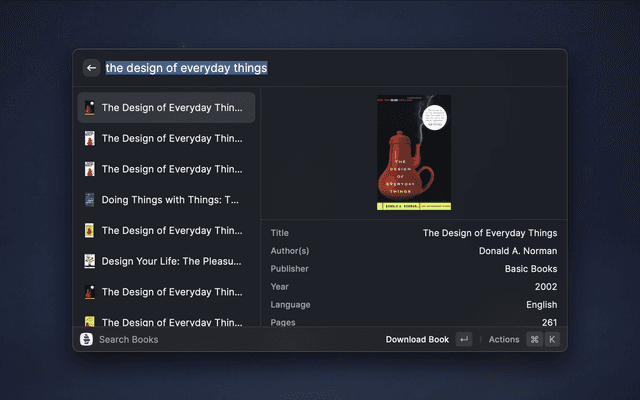Click the Command key icon in footer

(534, 340)
